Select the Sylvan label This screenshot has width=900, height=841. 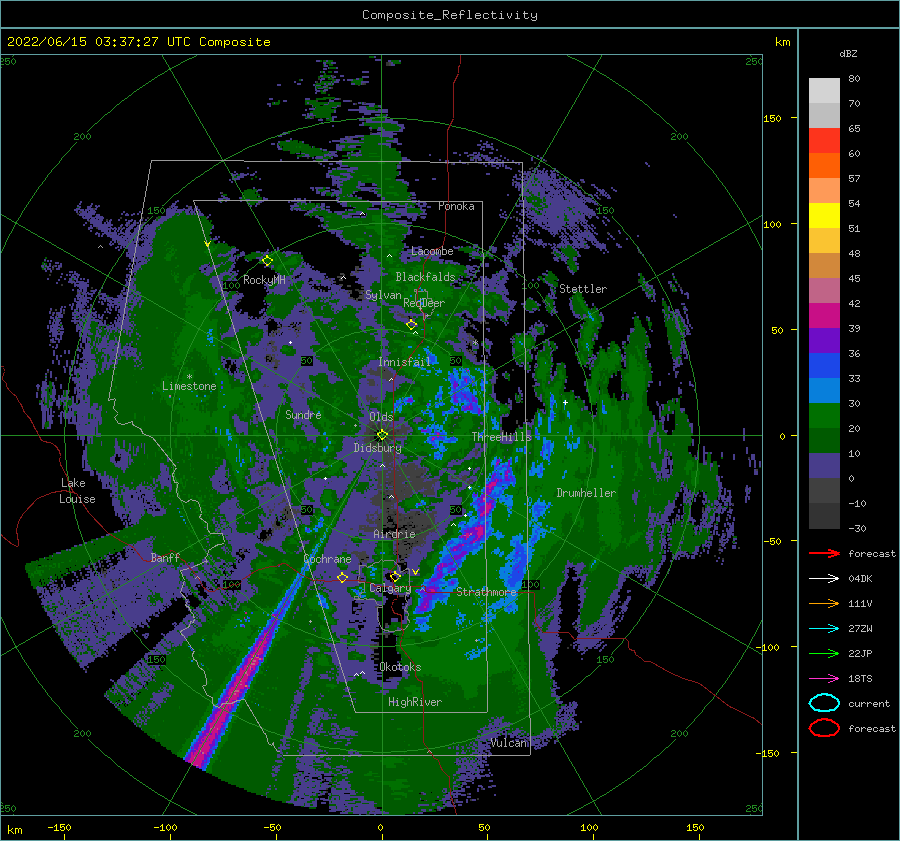click(x=383, y=295)
